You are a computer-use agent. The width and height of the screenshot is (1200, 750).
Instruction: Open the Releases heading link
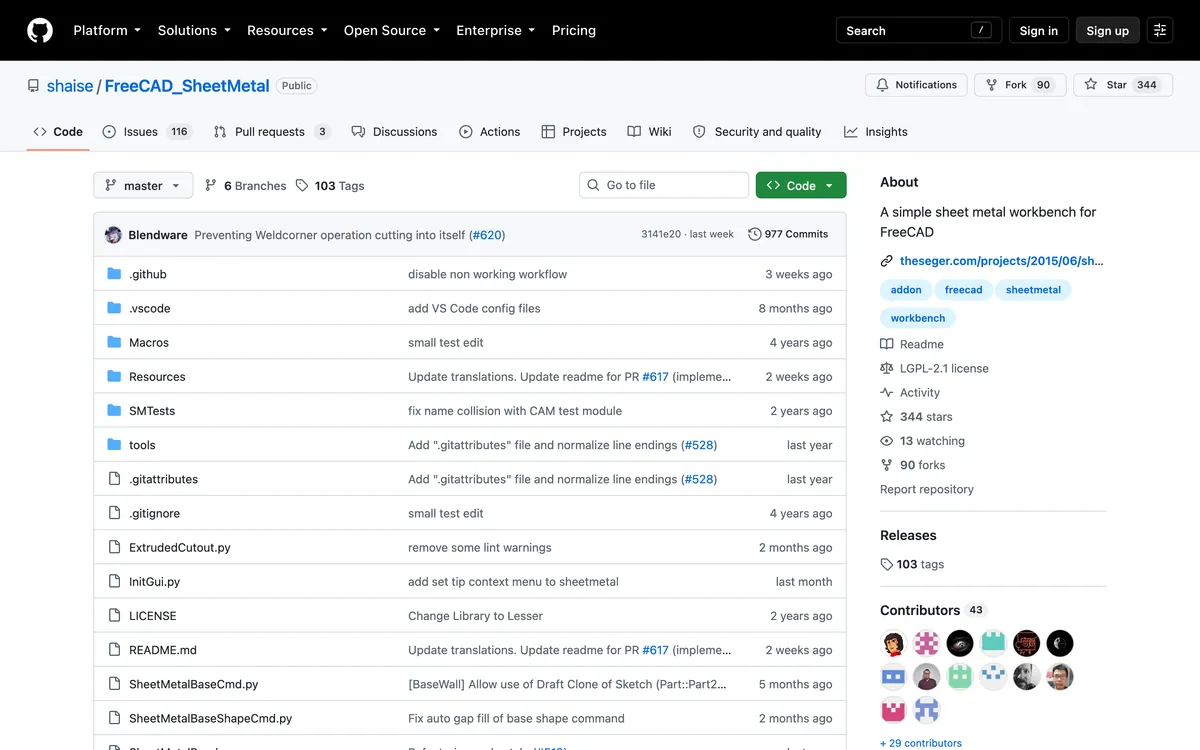(x=908, y=535)
